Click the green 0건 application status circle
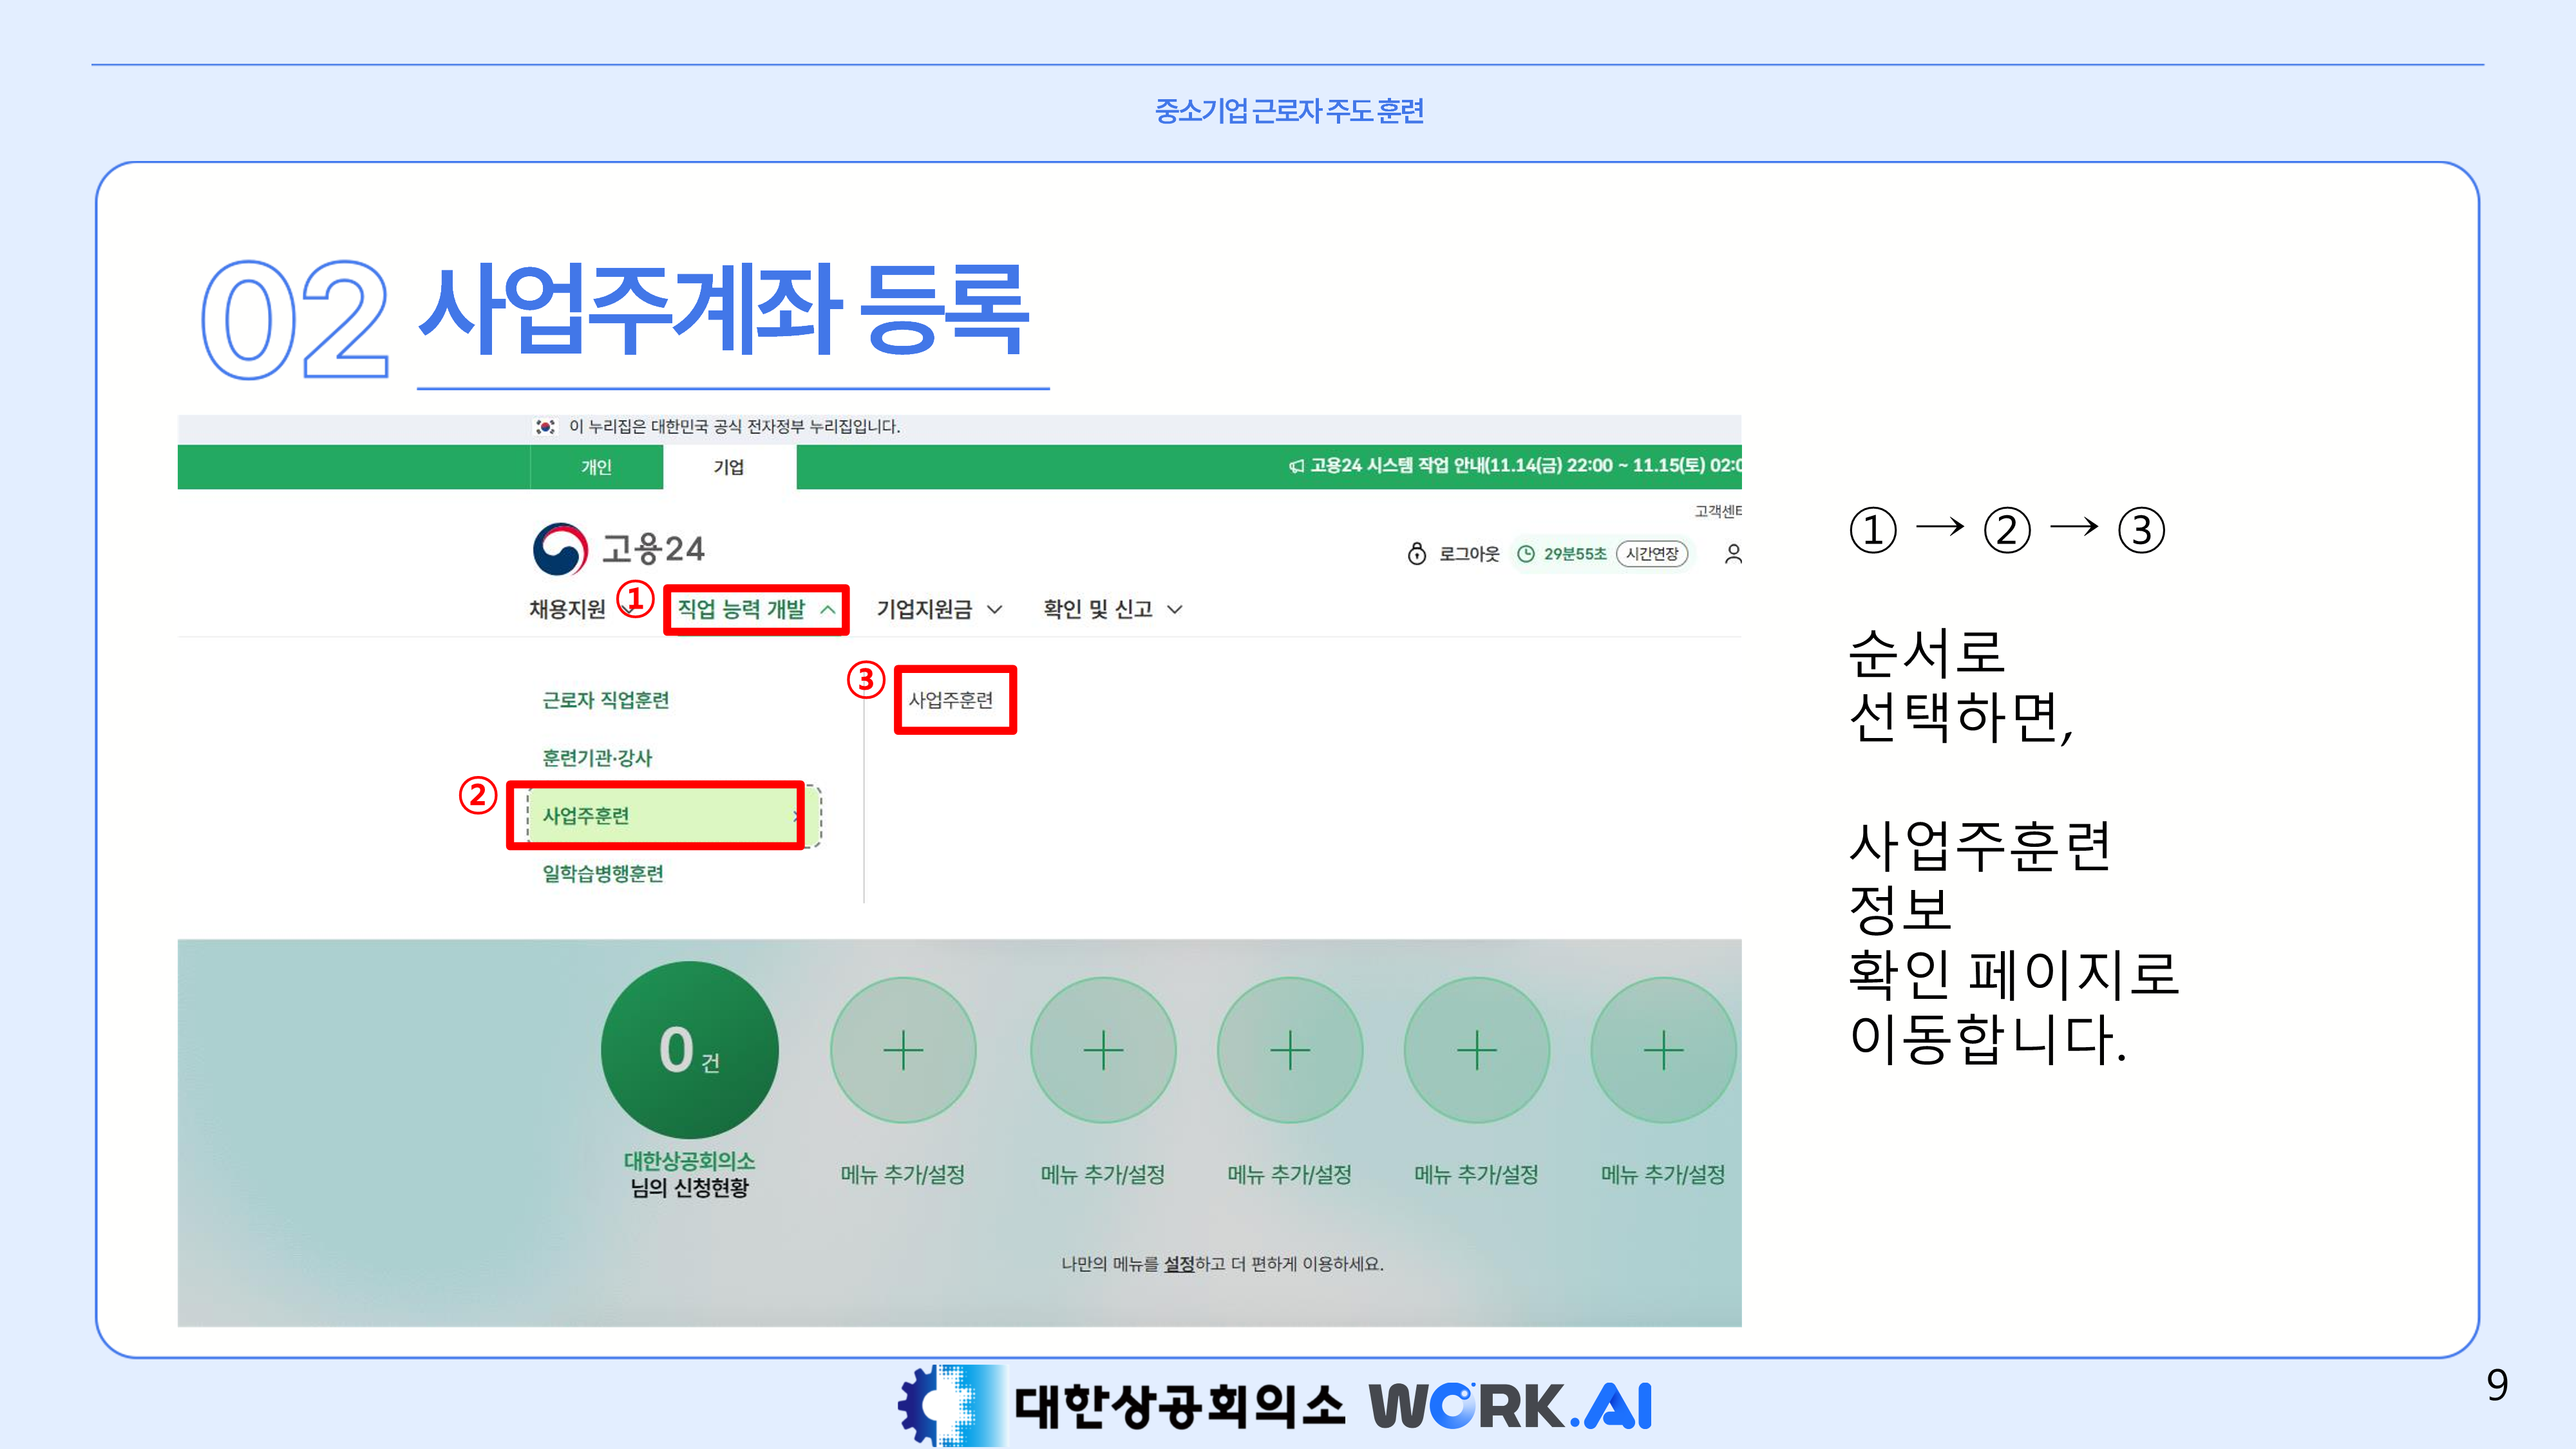The width and height of the screenshot is (2576, 1449). (x=689, y=1050)
